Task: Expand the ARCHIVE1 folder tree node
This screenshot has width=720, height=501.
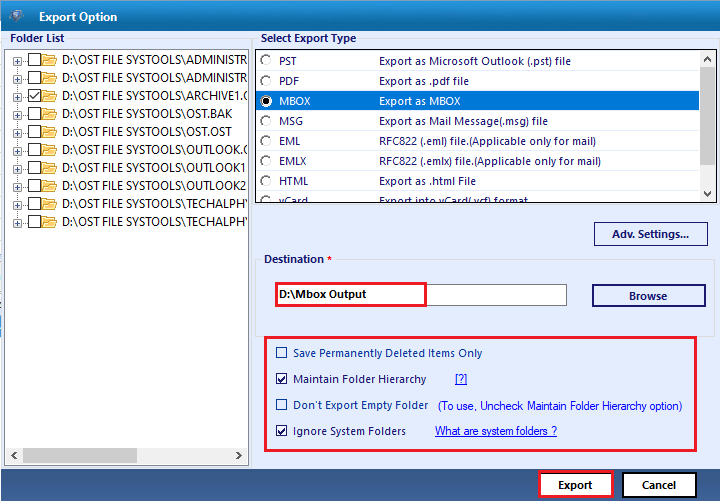Action: click(17, 97)
